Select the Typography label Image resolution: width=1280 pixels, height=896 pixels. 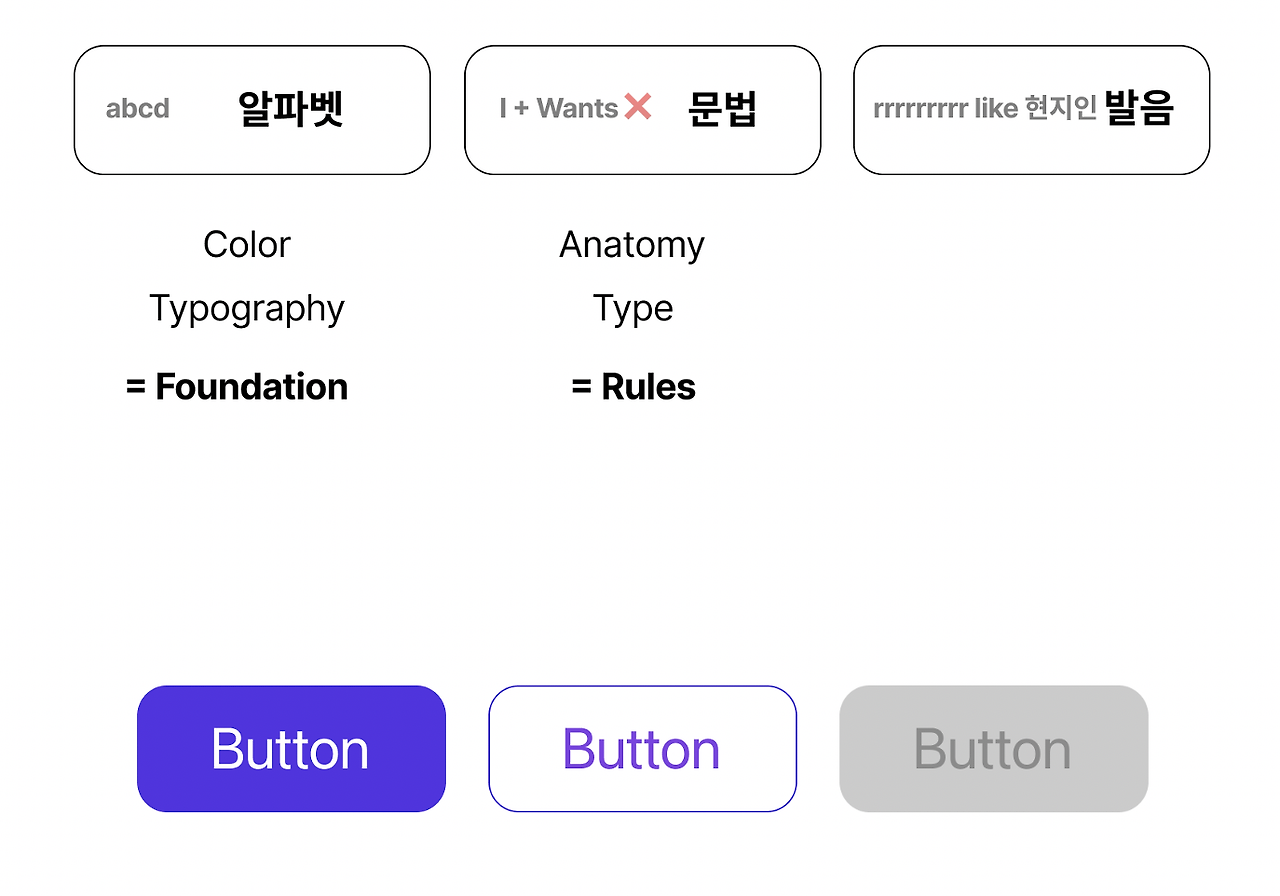[x=247, y=309]
